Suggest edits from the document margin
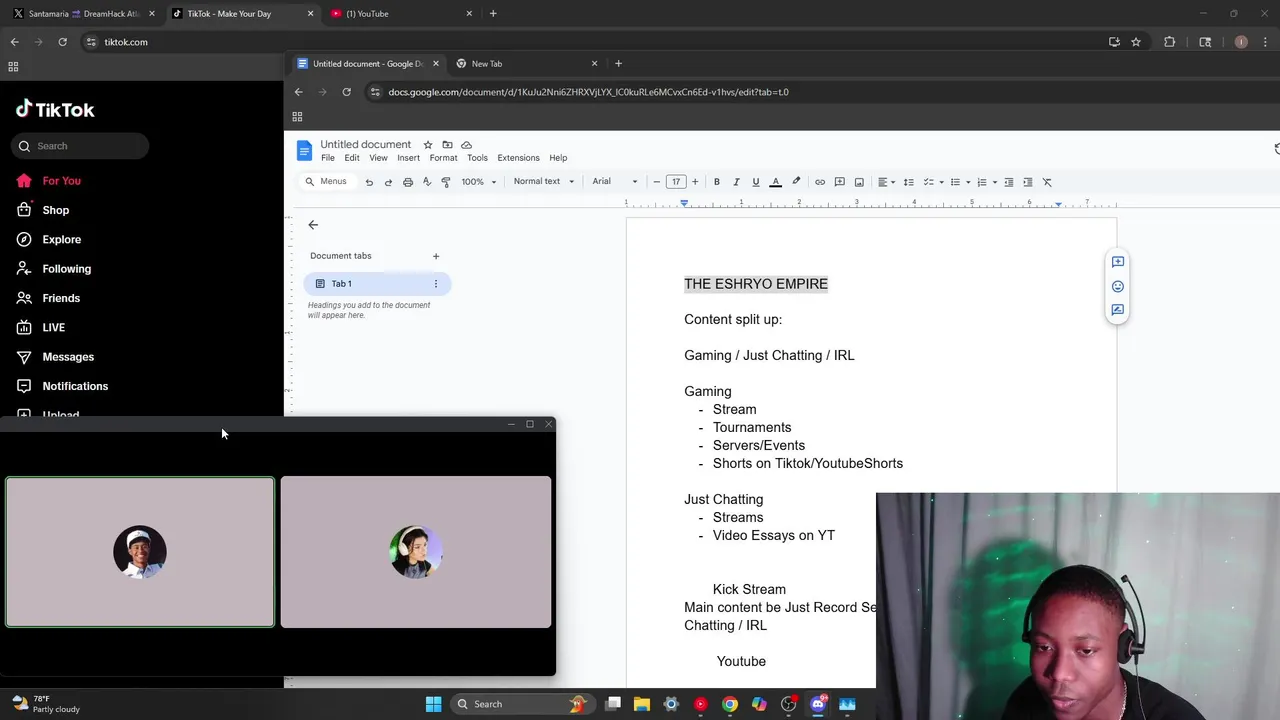The width and height of the screenshot is (1280, 720). pyautogui.click(x=1118, y=310)
